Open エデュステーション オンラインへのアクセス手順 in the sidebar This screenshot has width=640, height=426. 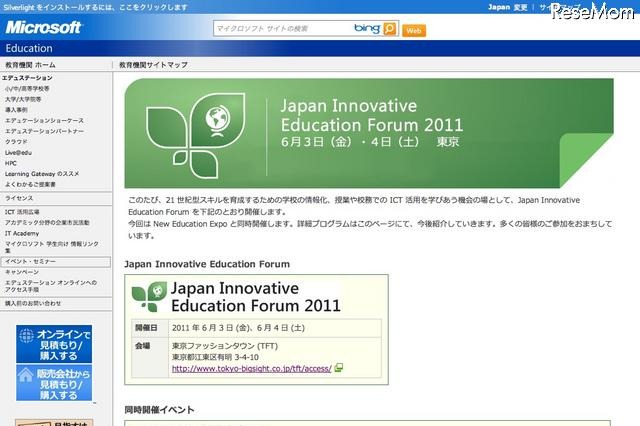tap(51, 286)
